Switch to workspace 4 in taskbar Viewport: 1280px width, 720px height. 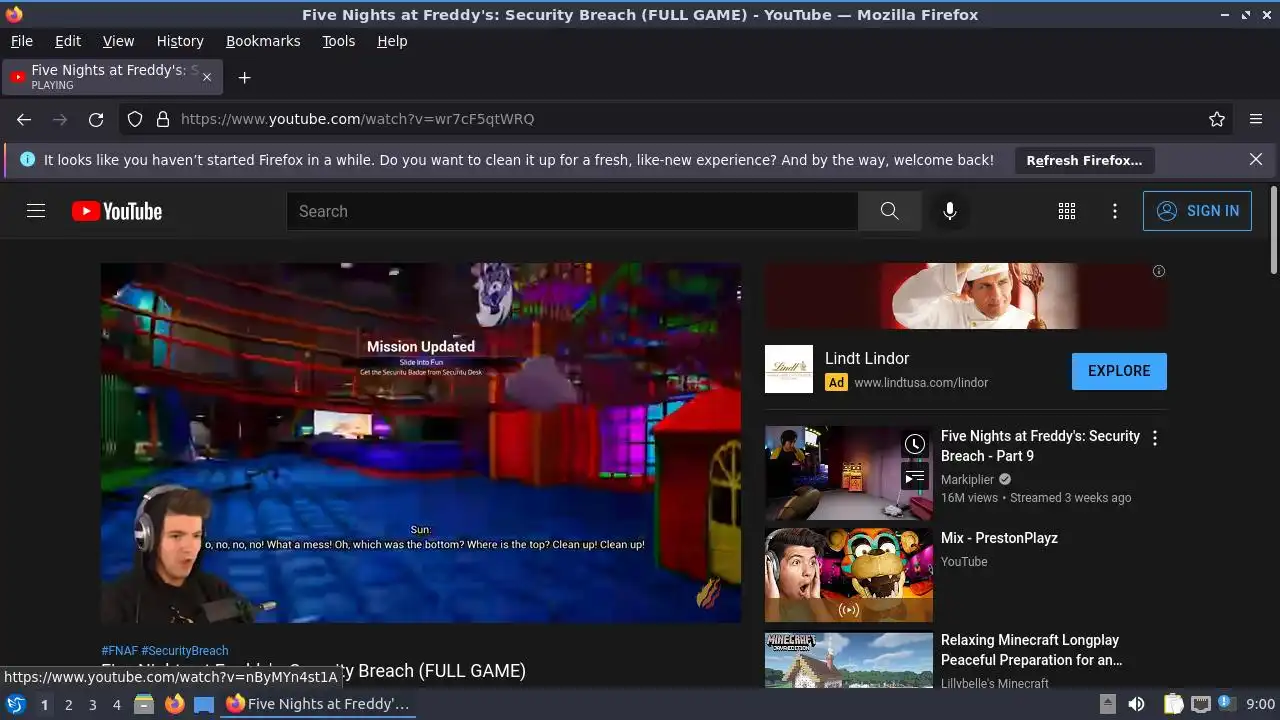[116, 705]
